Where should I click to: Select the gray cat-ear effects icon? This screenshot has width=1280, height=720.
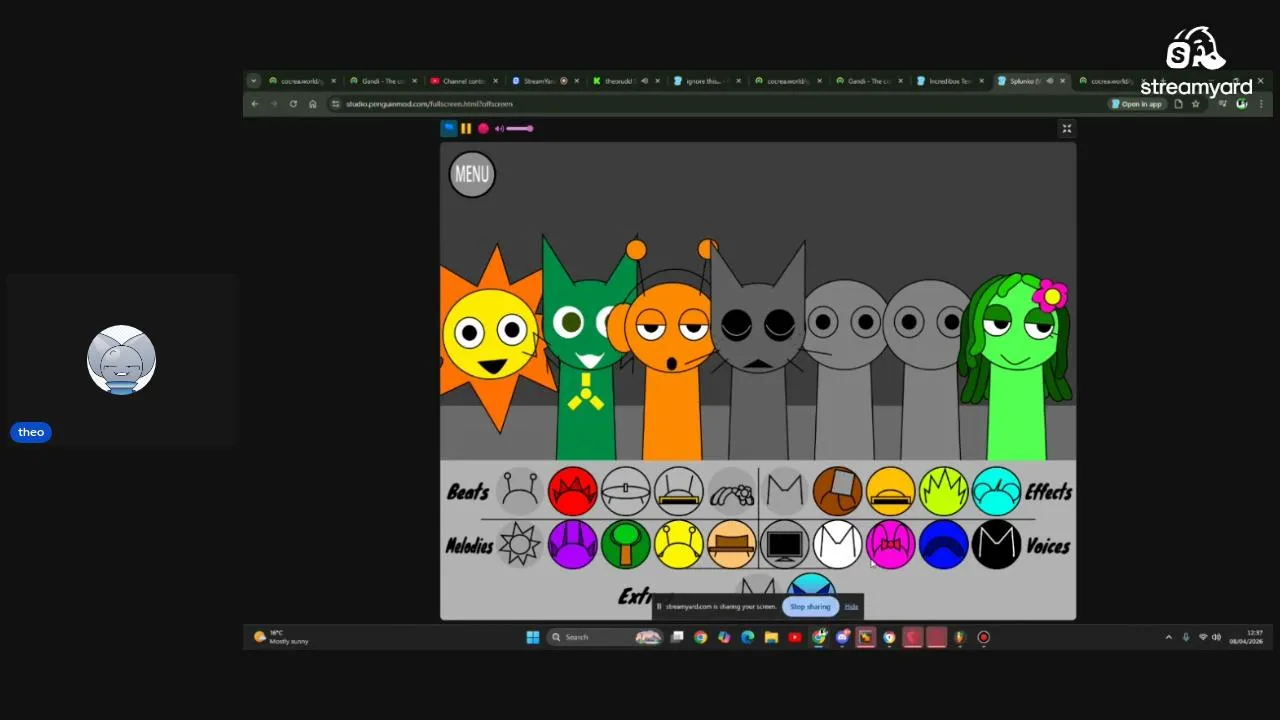(x=785, y=491)
